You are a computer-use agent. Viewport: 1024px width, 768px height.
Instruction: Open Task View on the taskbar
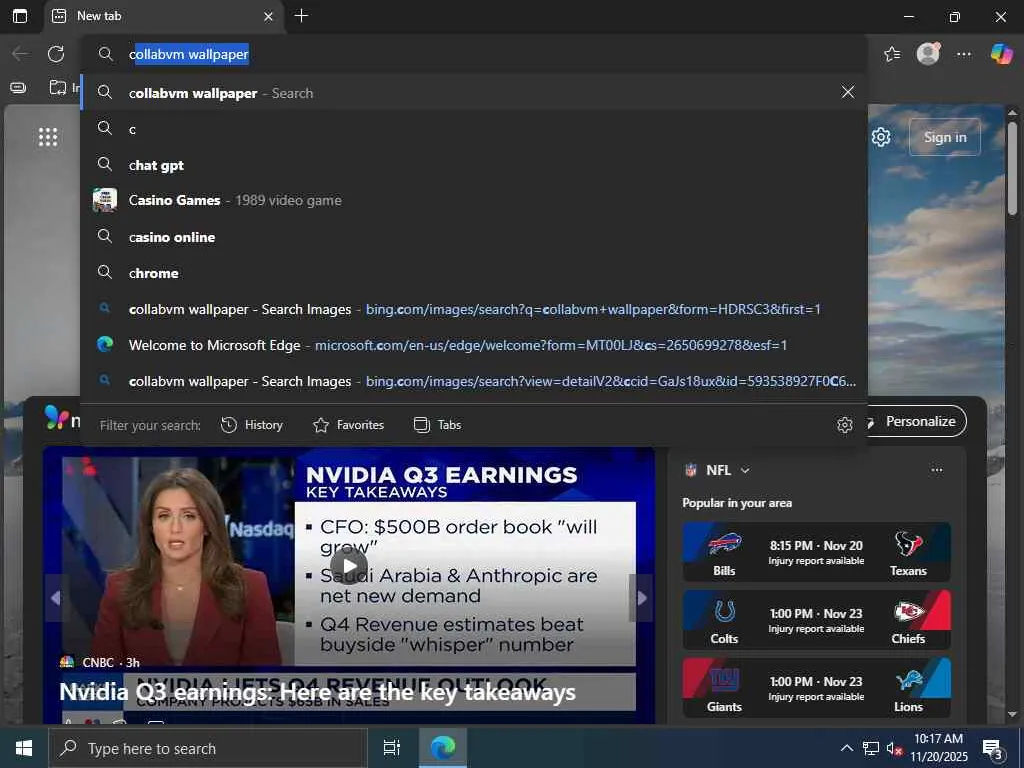391,748
